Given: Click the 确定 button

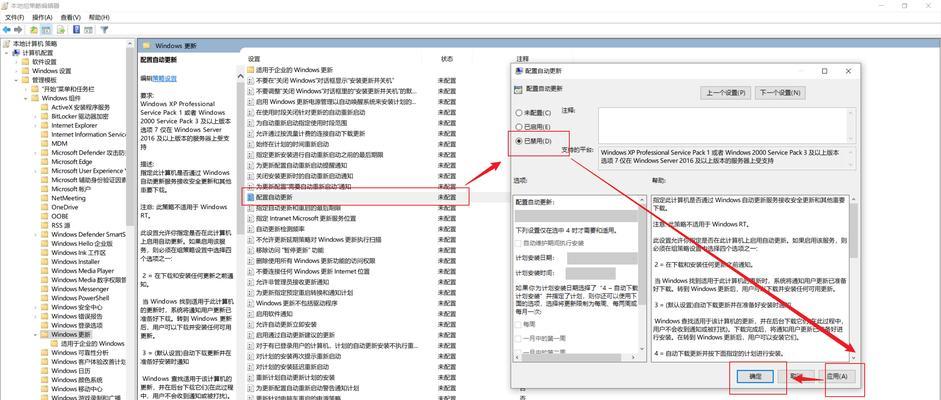Looking at the screenshot, I should point(755,376).
